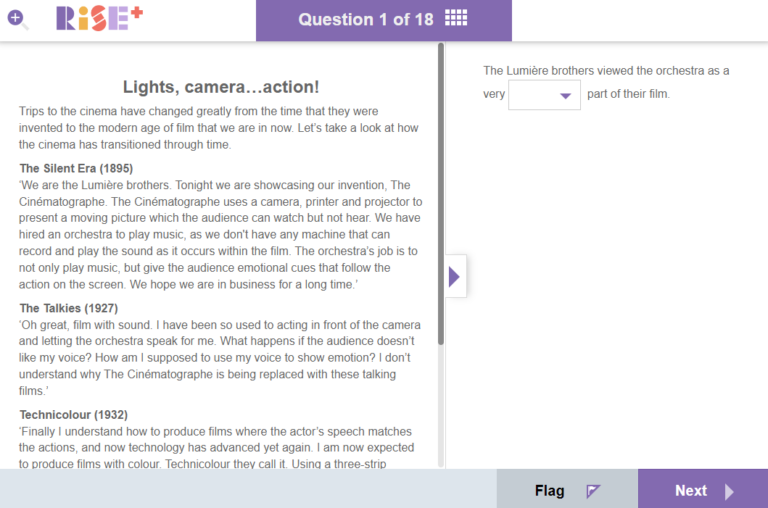Go to next question with Next
Viewport: 768px width, 508px height.
click(x=702, y=490)
